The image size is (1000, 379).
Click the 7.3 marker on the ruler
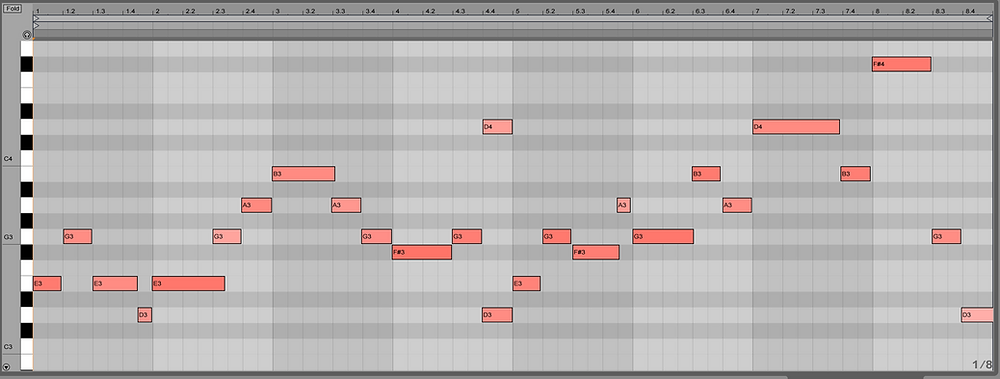click(820, 11)
